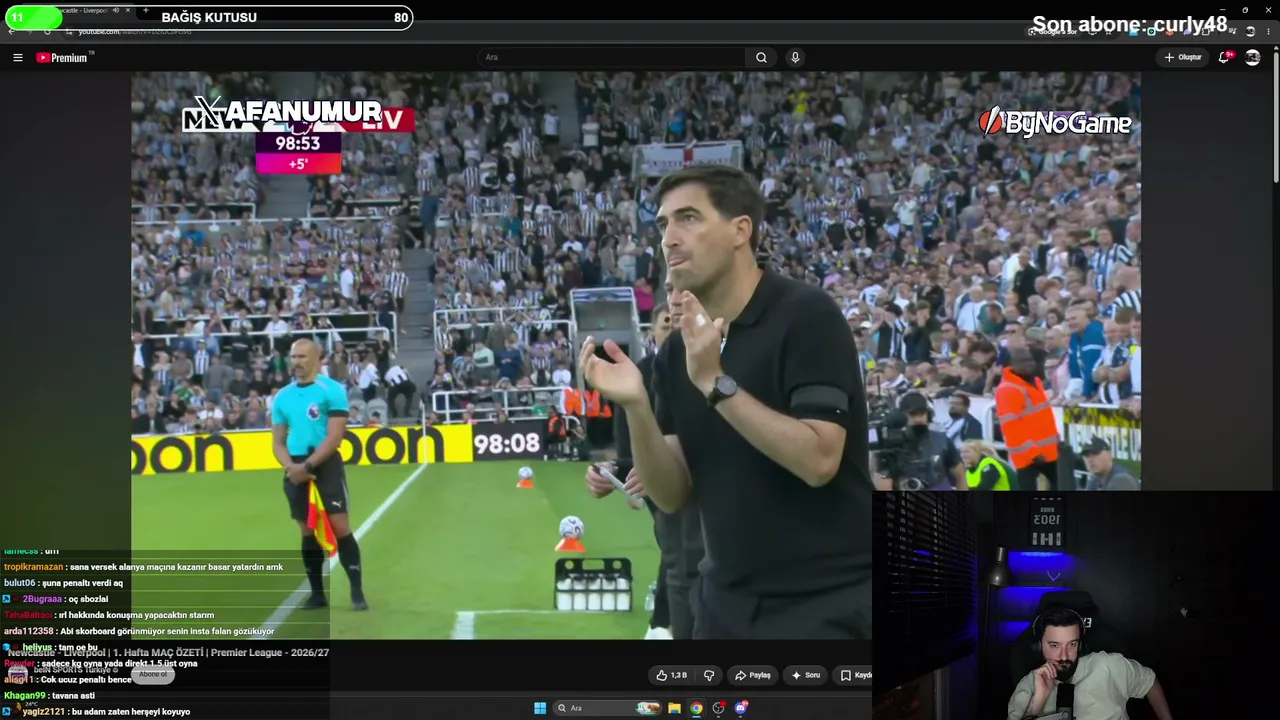Click the video title Newcastle - Liverpool
The width and height of the screenshot is (1280, 720).
168,652
